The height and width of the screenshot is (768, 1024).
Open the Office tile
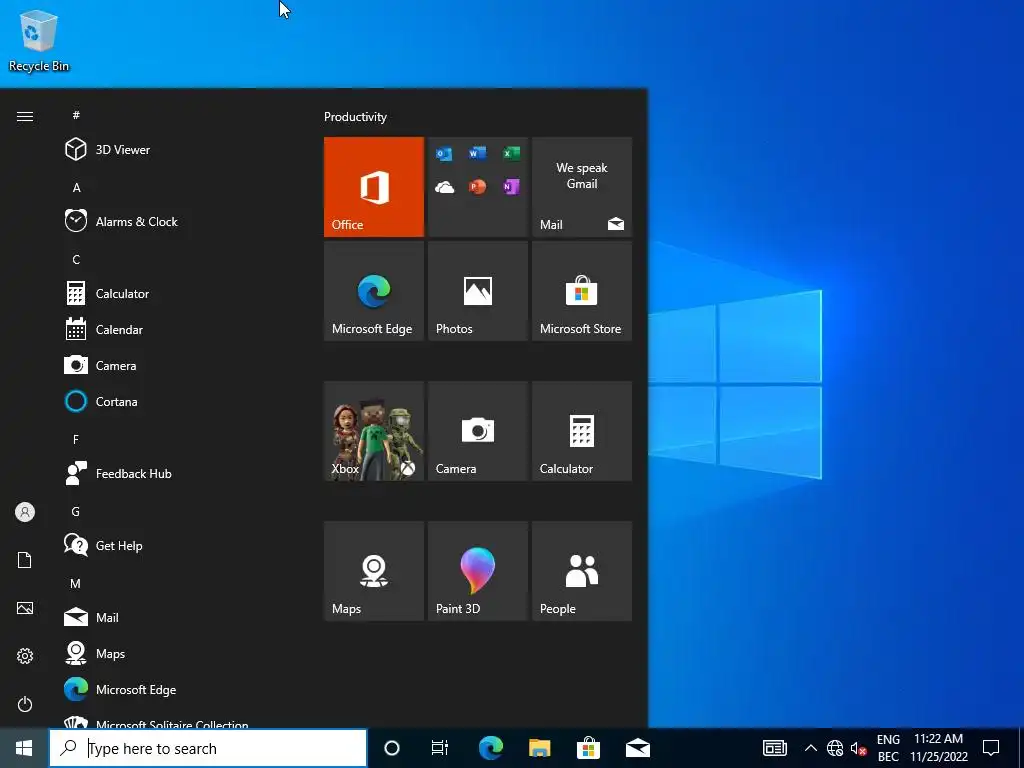tap(374, 187)
